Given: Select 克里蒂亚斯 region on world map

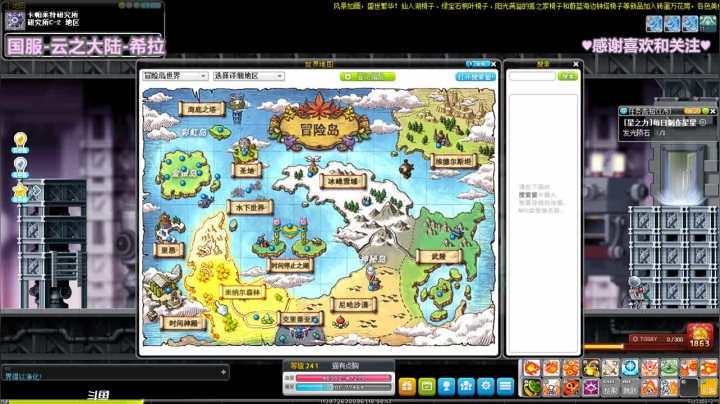Looking at the screenshot, I should [300, 319].
